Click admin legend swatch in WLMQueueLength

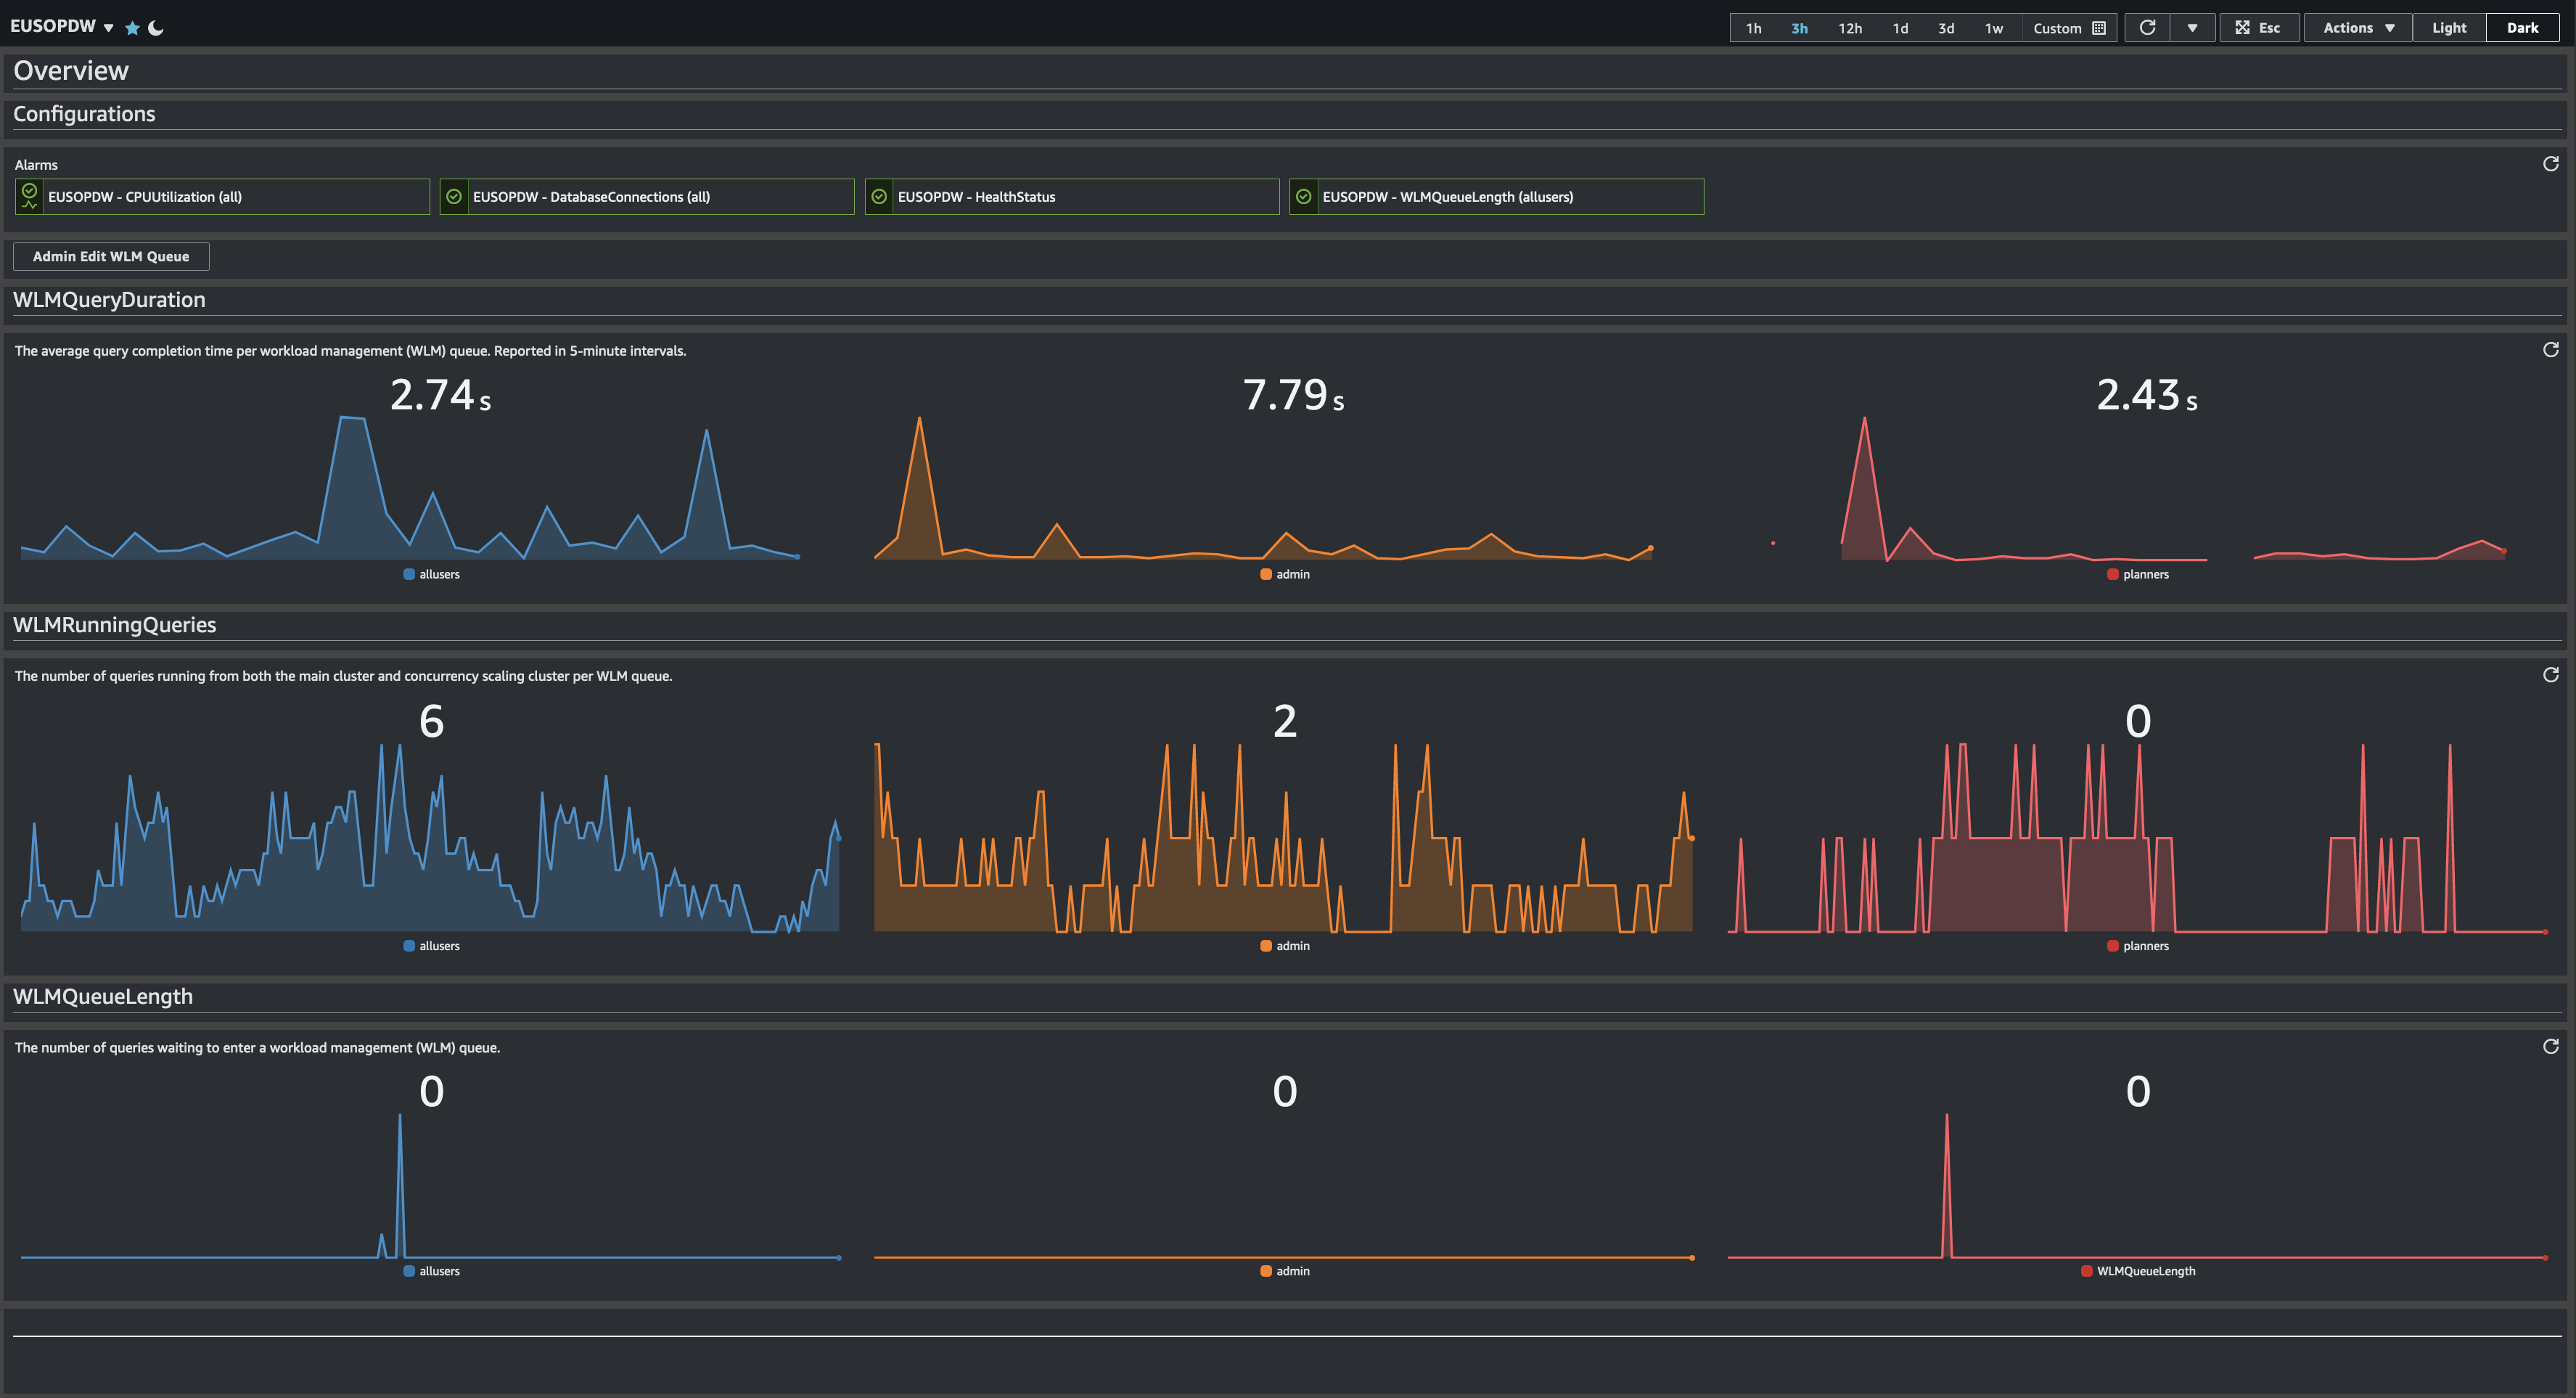click(1266, 1271)
